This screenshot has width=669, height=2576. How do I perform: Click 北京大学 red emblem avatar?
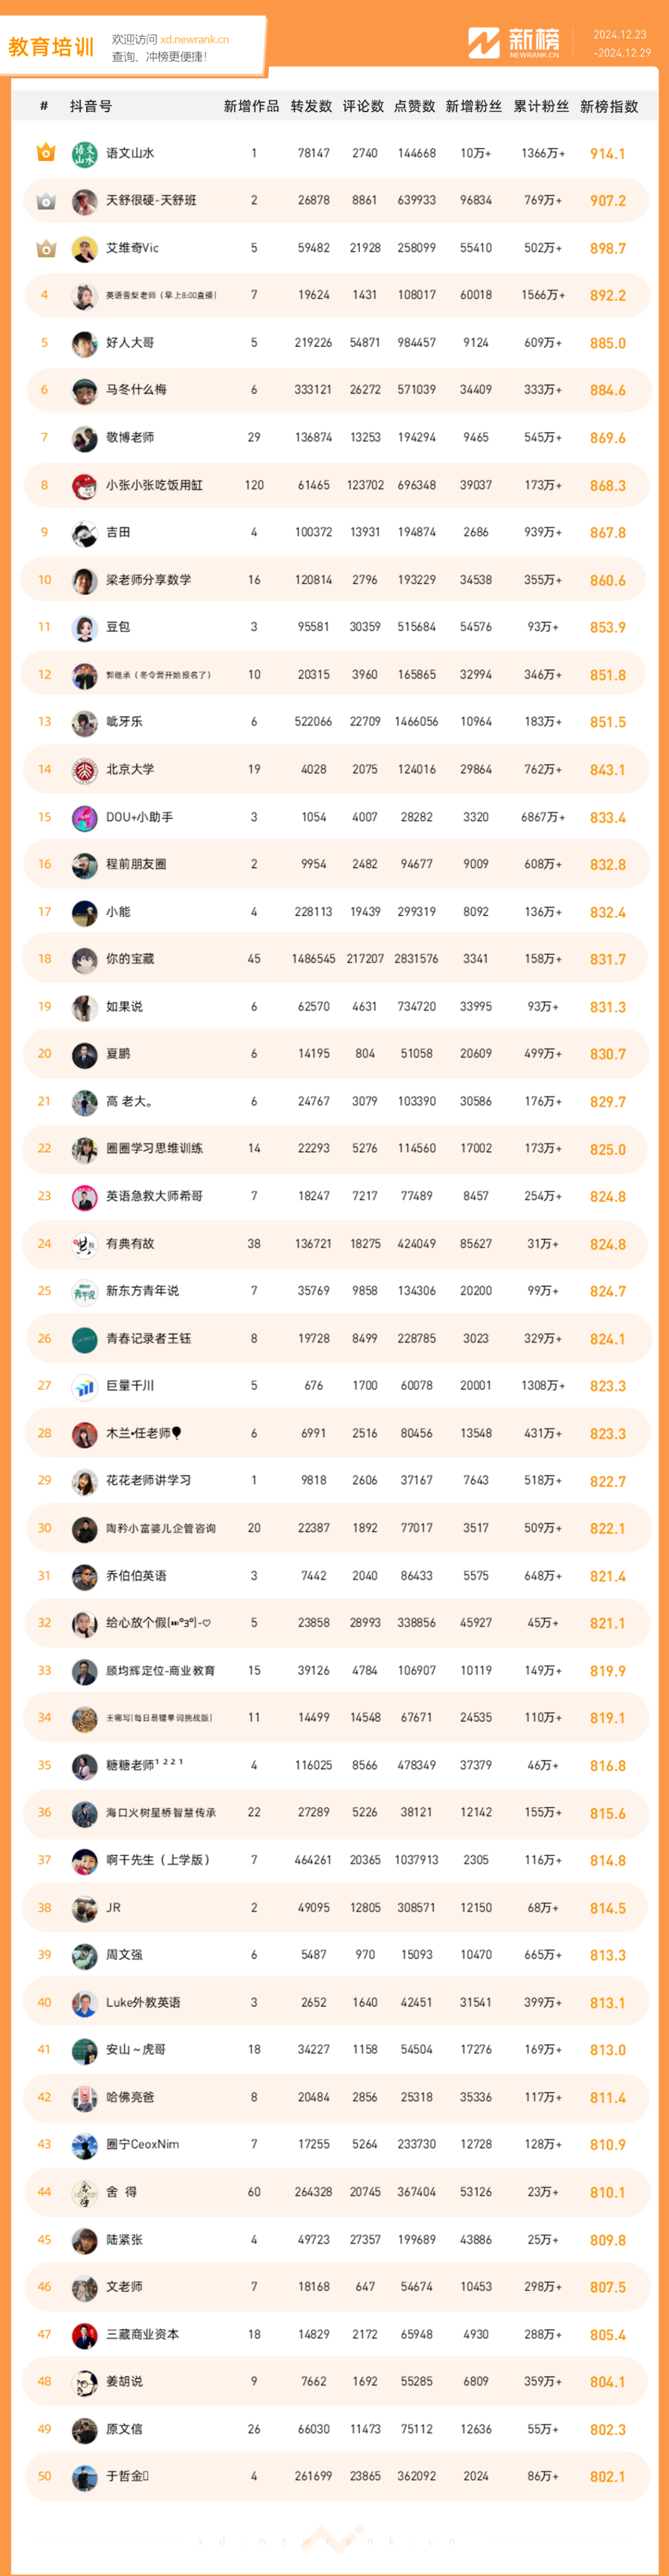pyautogui.click(x=85, y=770)
